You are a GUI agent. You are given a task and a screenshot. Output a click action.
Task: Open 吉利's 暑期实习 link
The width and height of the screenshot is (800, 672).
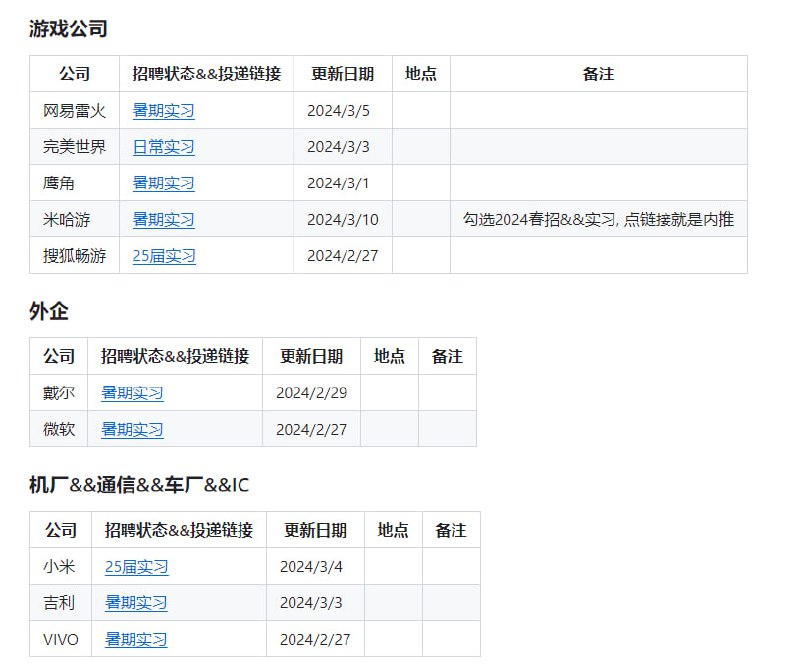point(135,603)
